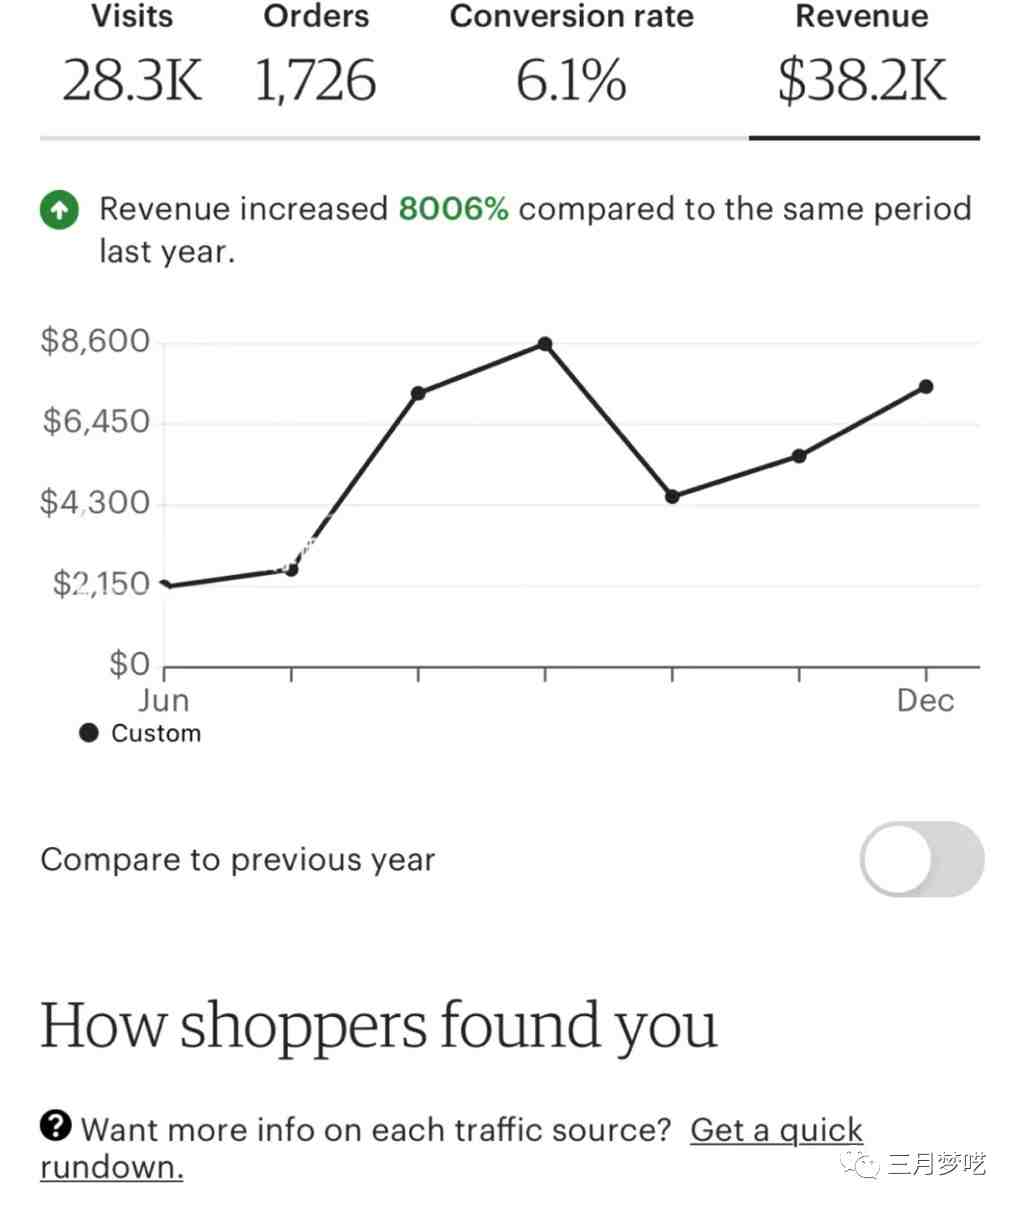1020x1209 pixels.
Task: Click the Dec data point on chart
Action: (926, 387)
